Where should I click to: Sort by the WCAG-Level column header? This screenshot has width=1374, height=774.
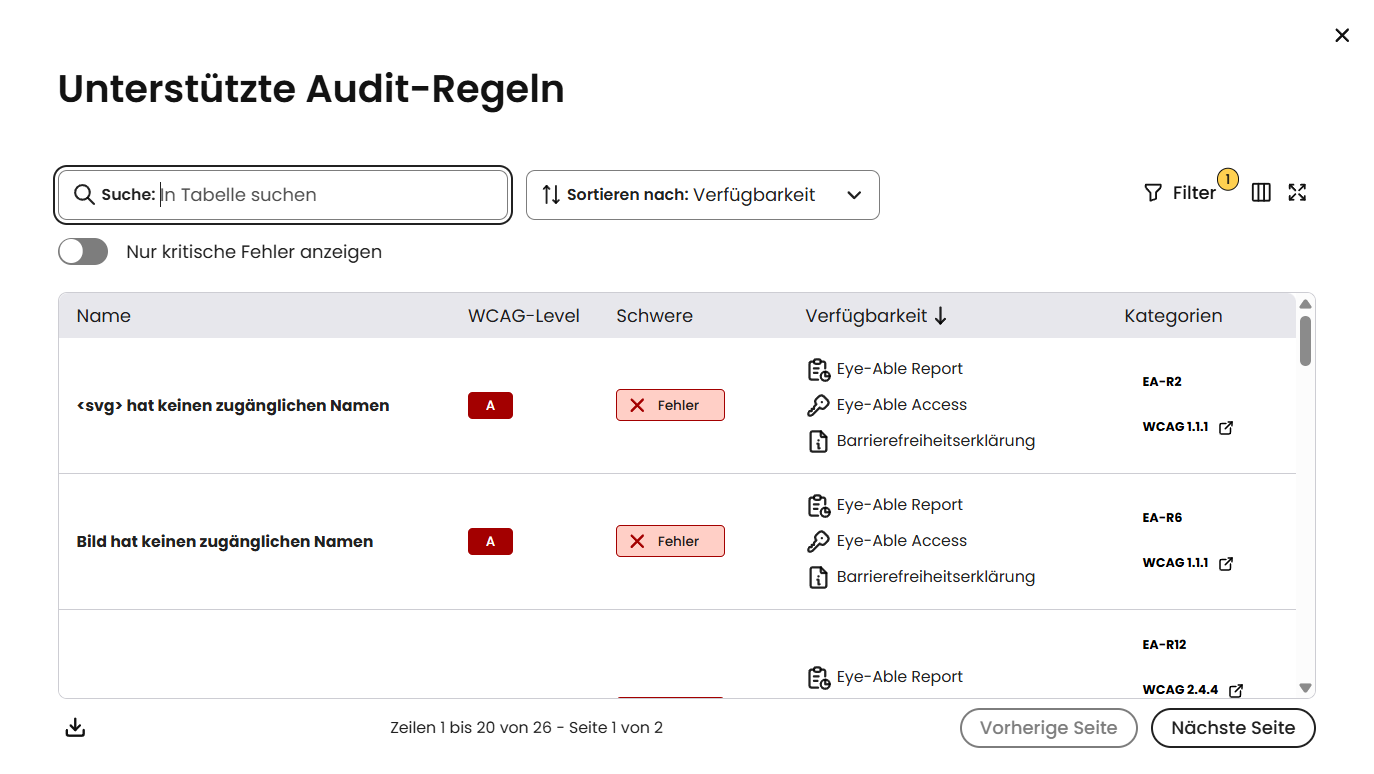[523, 316]
